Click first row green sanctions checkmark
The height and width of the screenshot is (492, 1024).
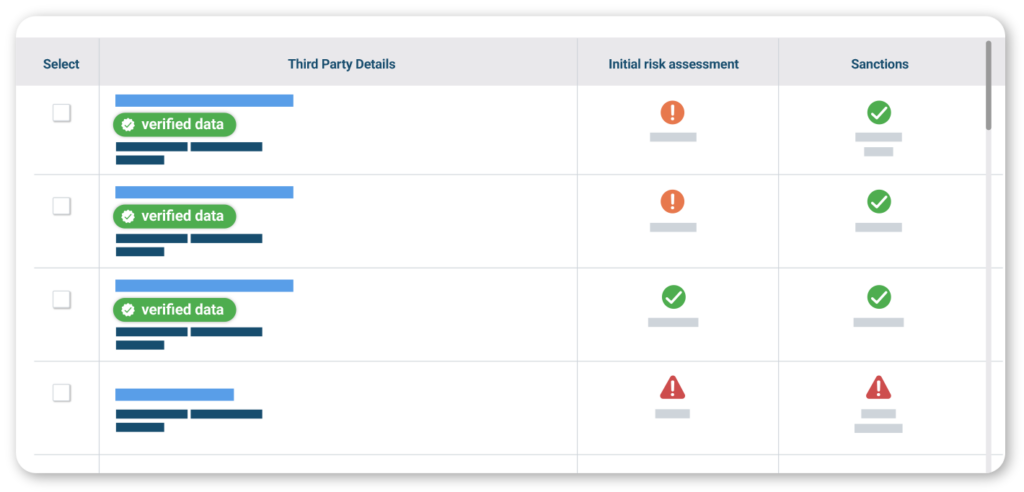879,113
